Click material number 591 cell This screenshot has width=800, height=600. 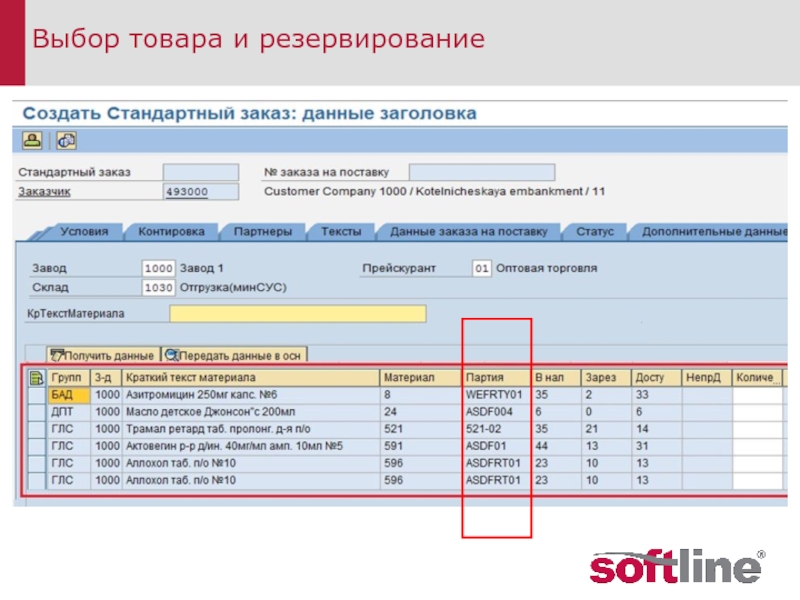pyautogui.click(x=421, y=446)
